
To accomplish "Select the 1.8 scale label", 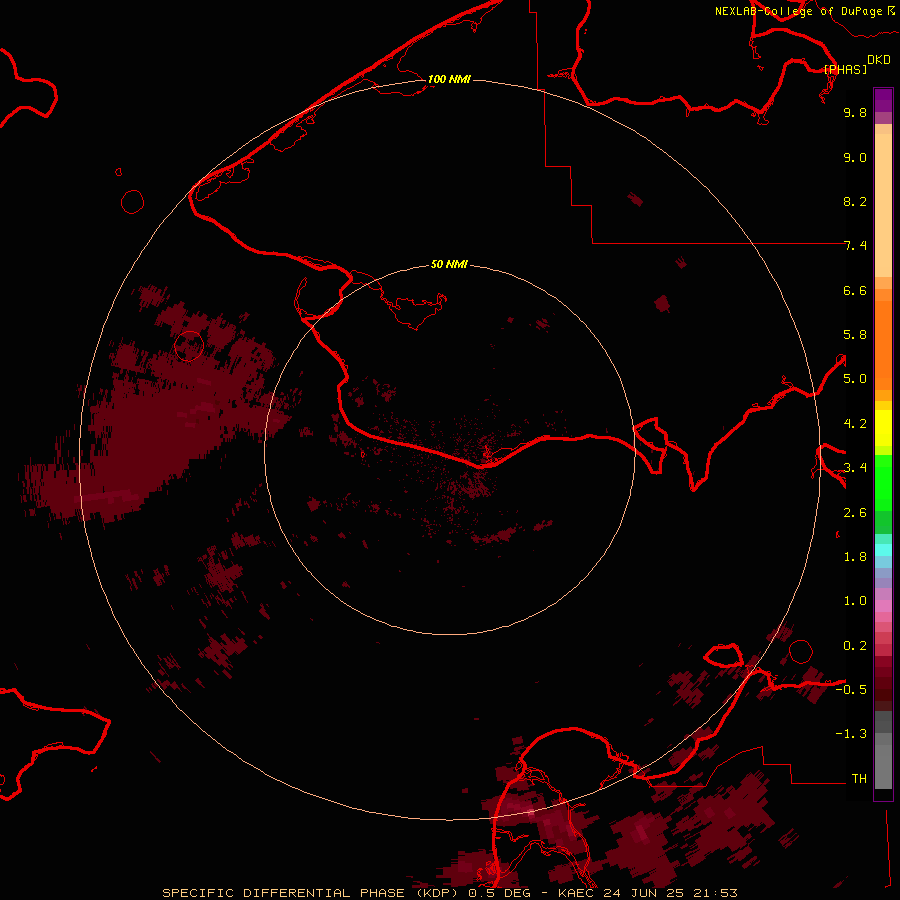I will 855,557.
